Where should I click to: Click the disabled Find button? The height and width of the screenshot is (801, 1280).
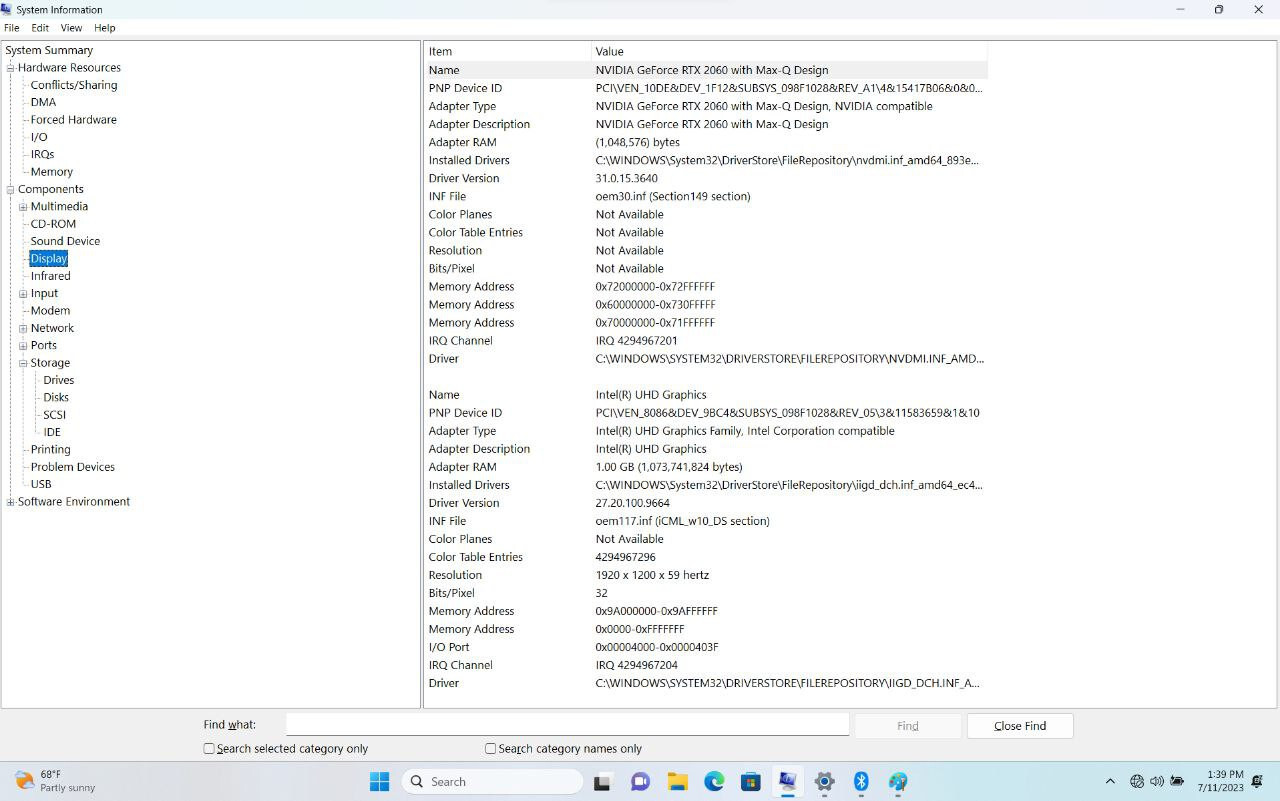(908, 726)
